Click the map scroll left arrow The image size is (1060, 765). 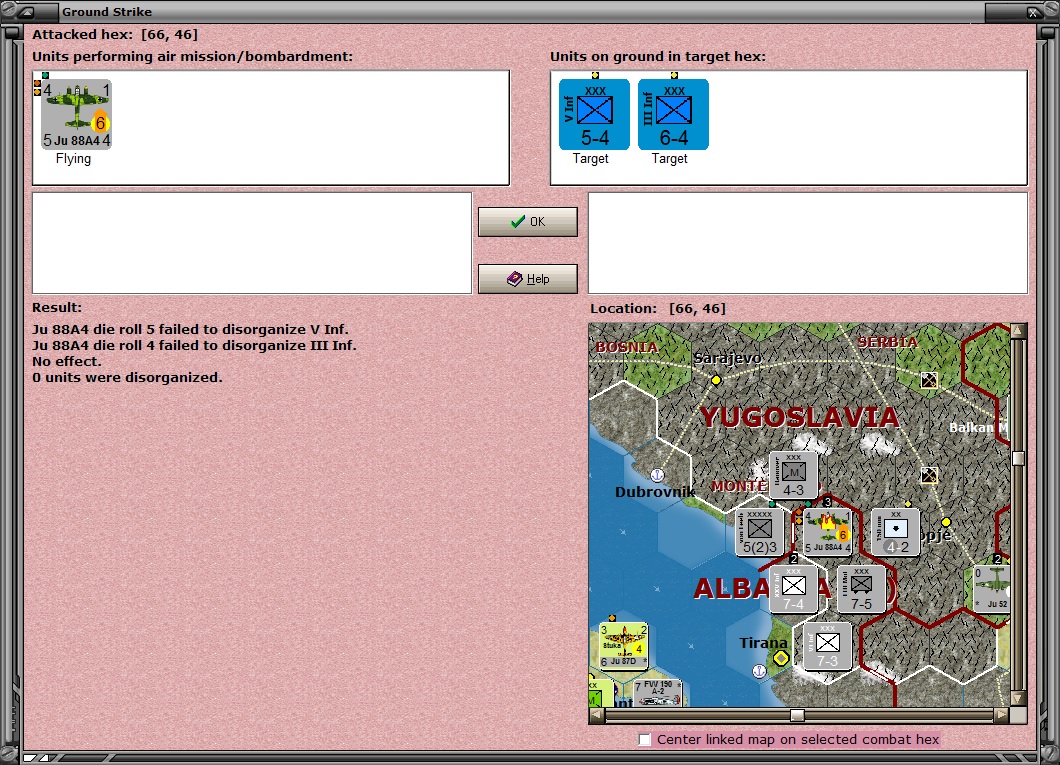pos(596,715)
